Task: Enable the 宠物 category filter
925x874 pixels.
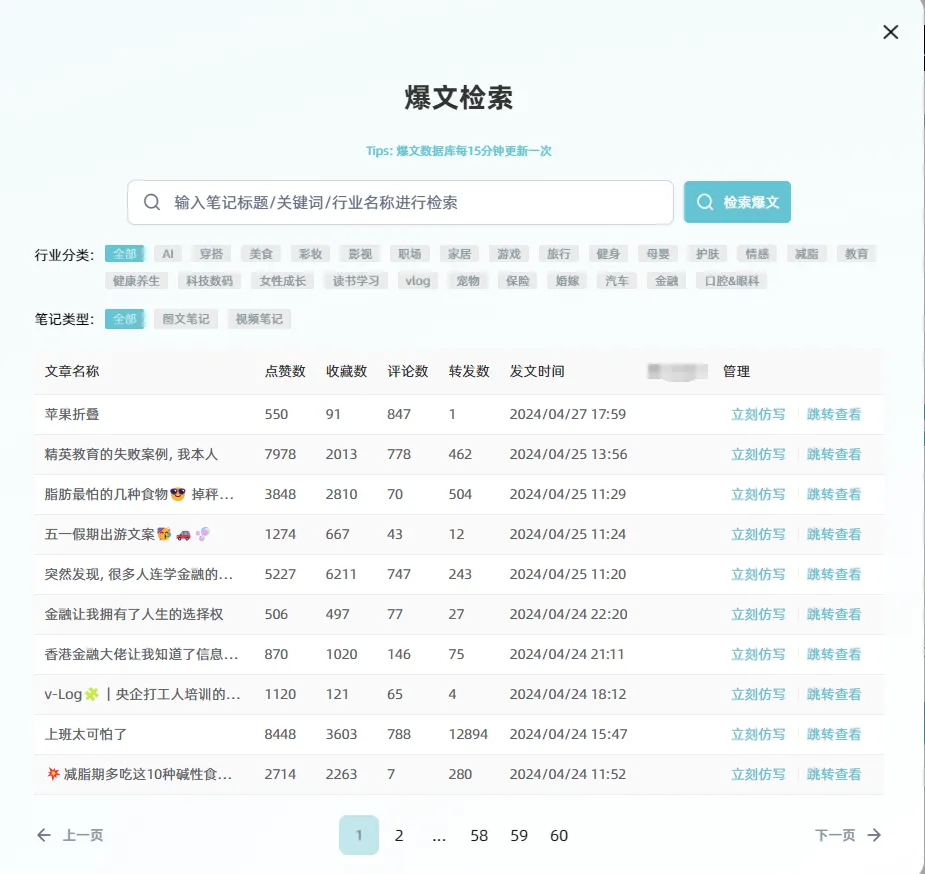Action: (x=466, y=281)
